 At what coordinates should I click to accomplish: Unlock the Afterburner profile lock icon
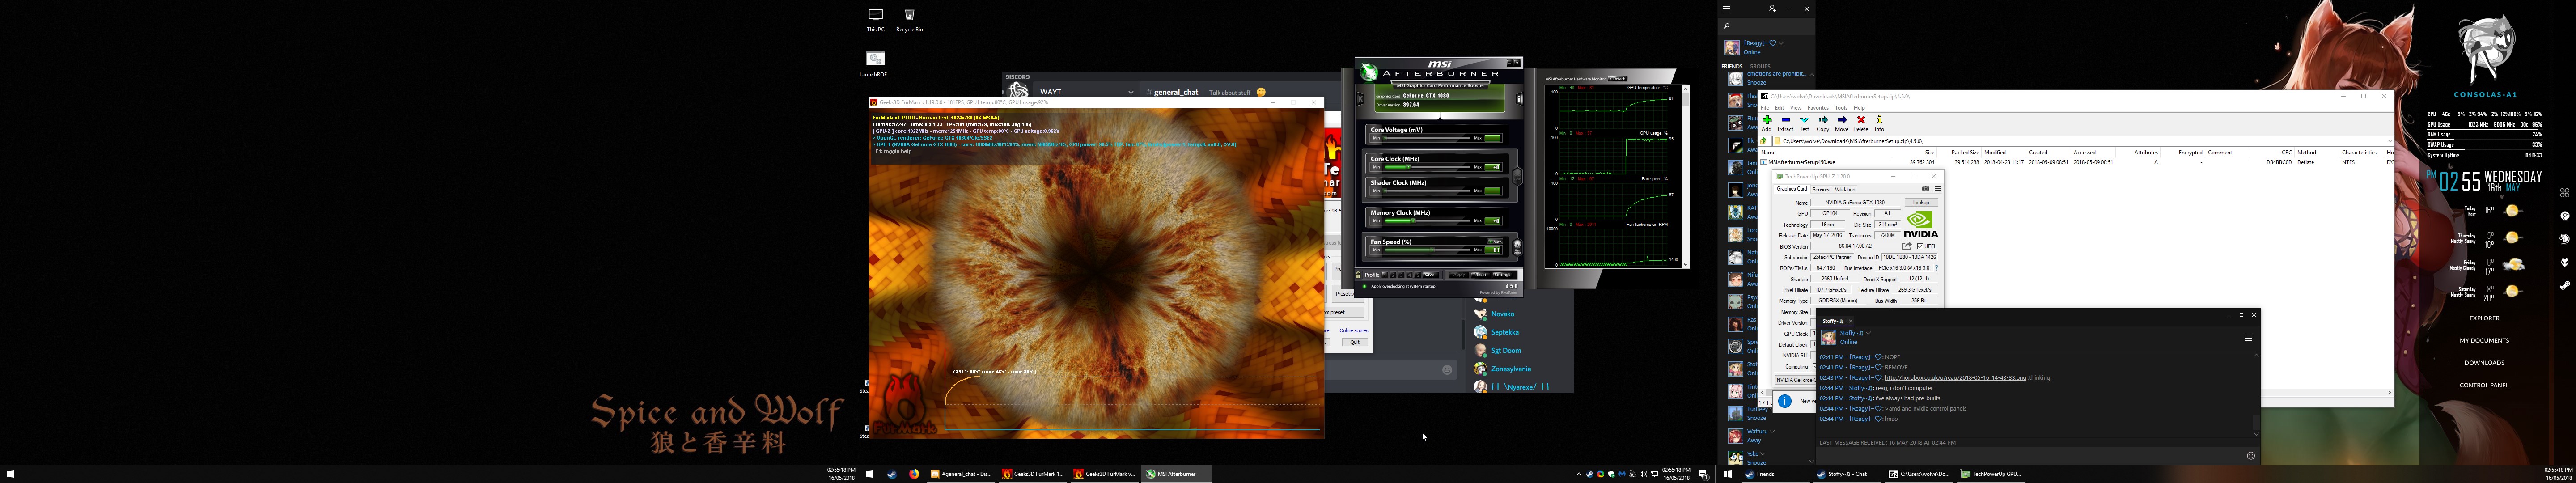click(1358, 274)
